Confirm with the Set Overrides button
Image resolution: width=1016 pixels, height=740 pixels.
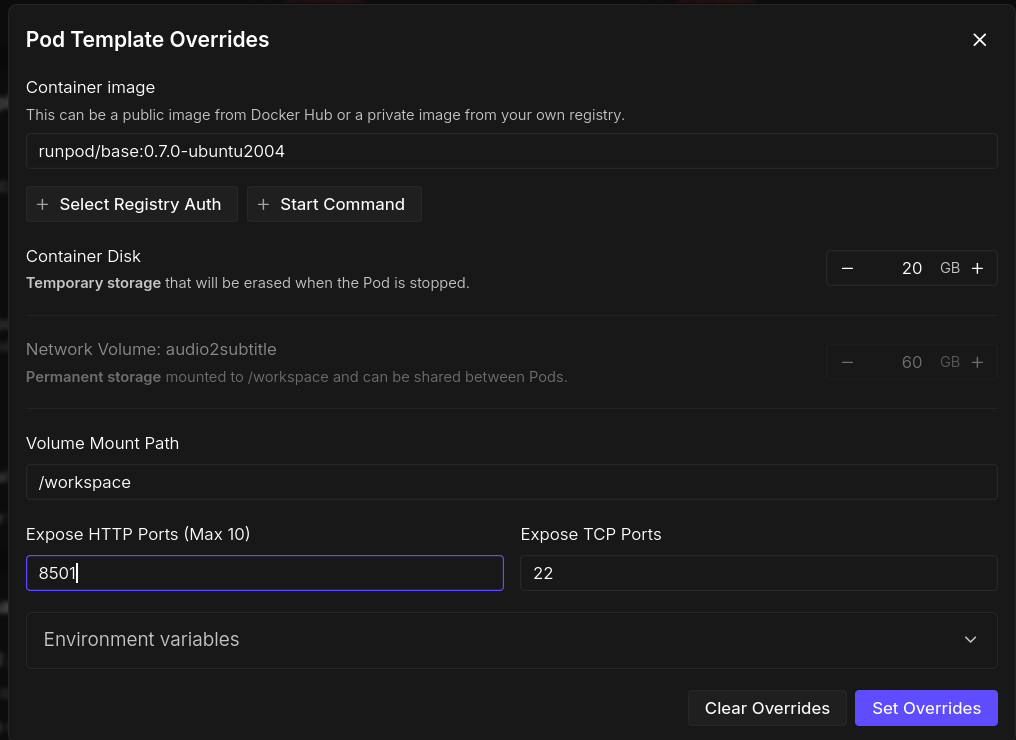click(x=926, y=708)
